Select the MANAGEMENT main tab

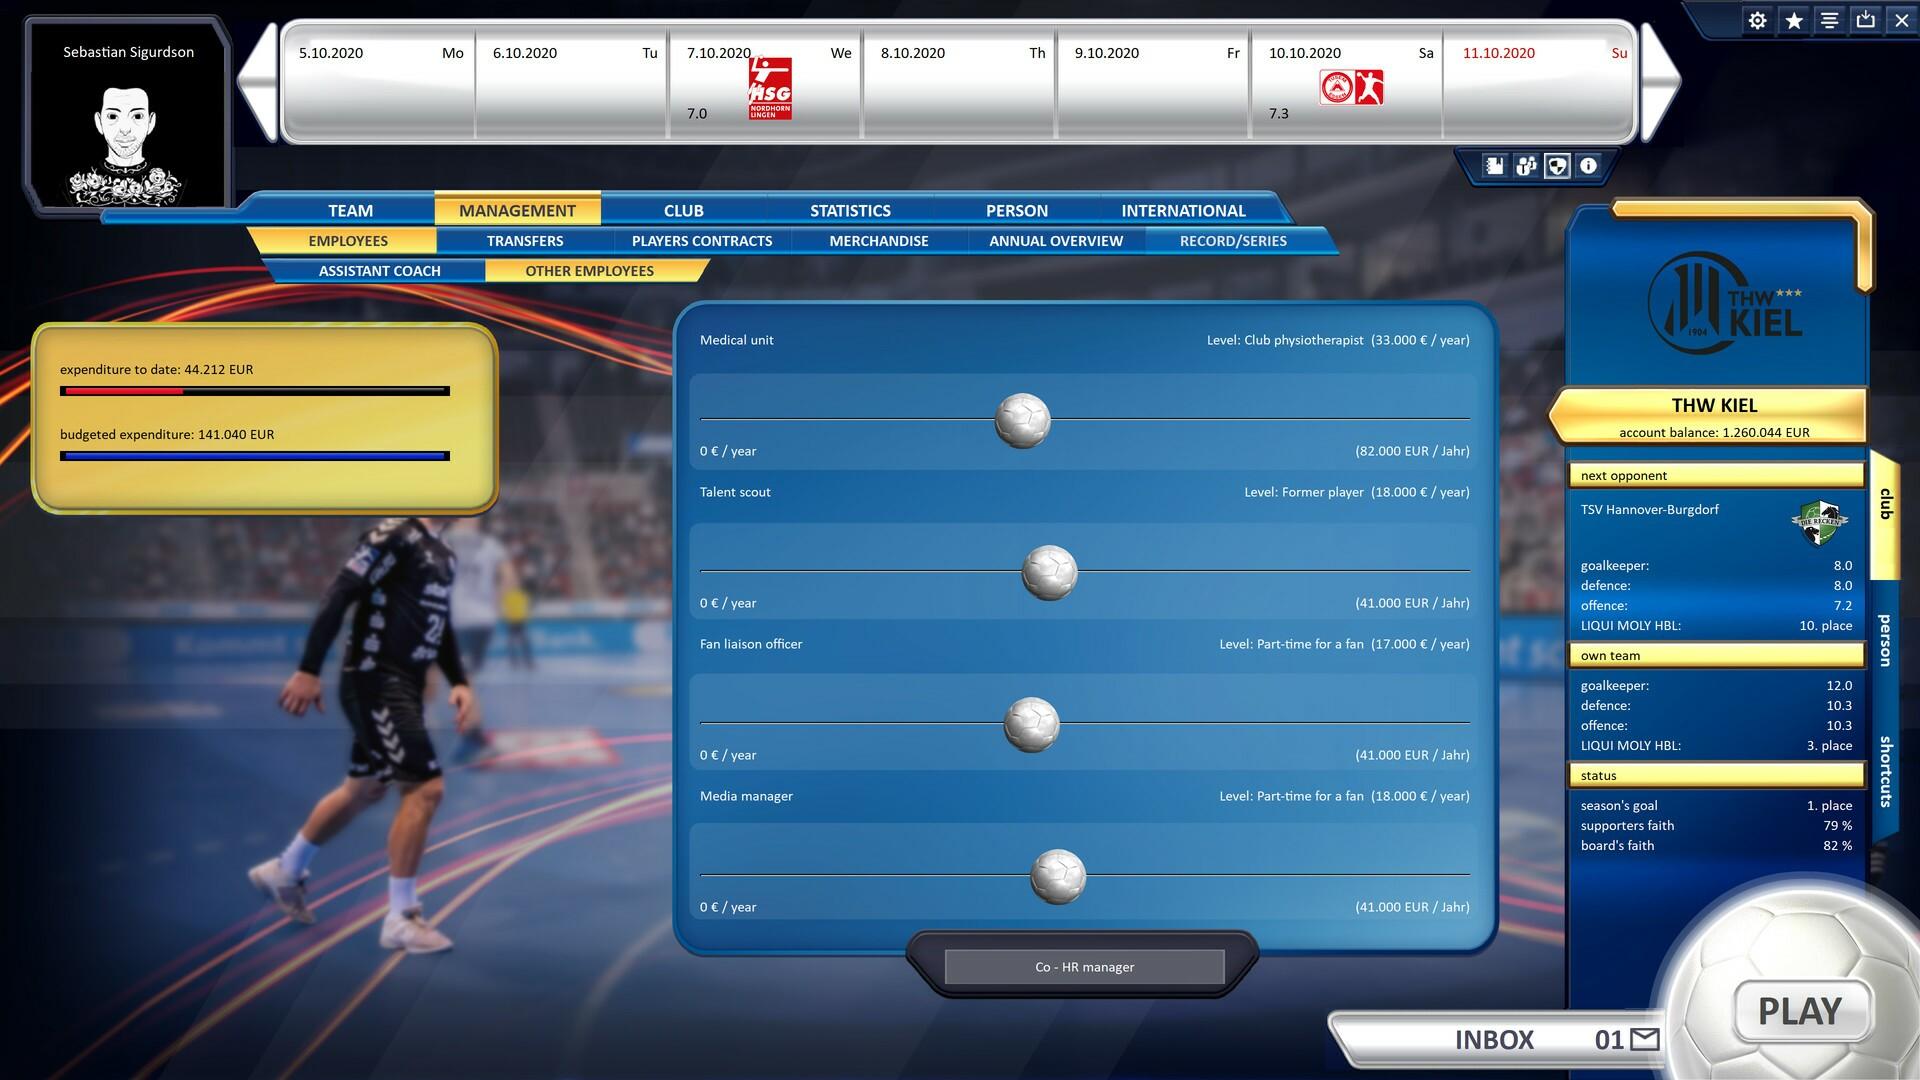point(517,211)
